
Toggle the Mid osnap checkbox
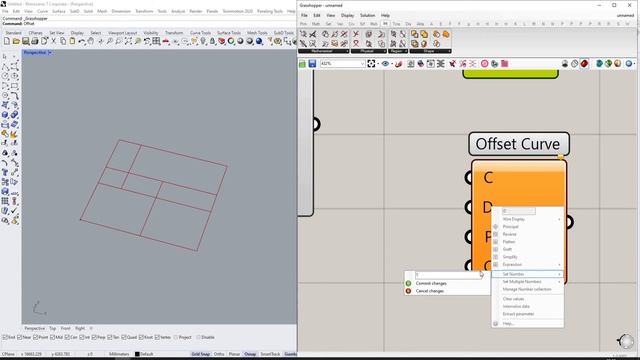(x=52, y=338)
